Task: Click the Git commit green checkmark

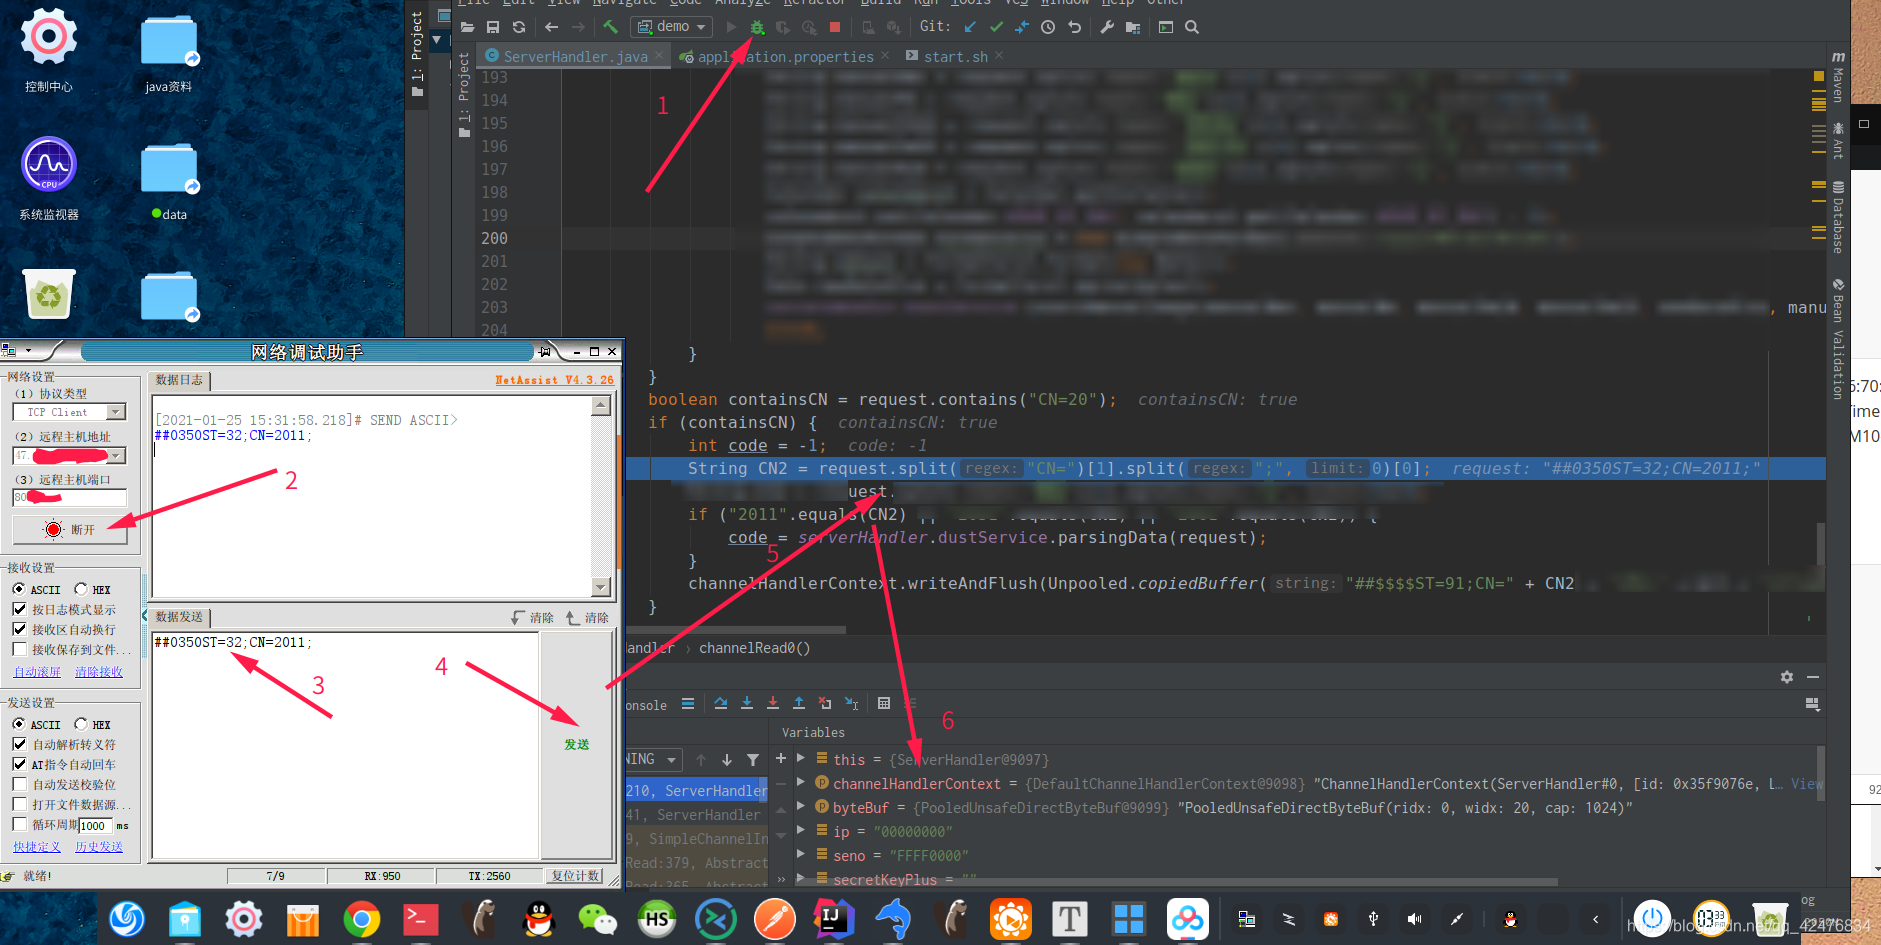Action: tap(996, 27)
